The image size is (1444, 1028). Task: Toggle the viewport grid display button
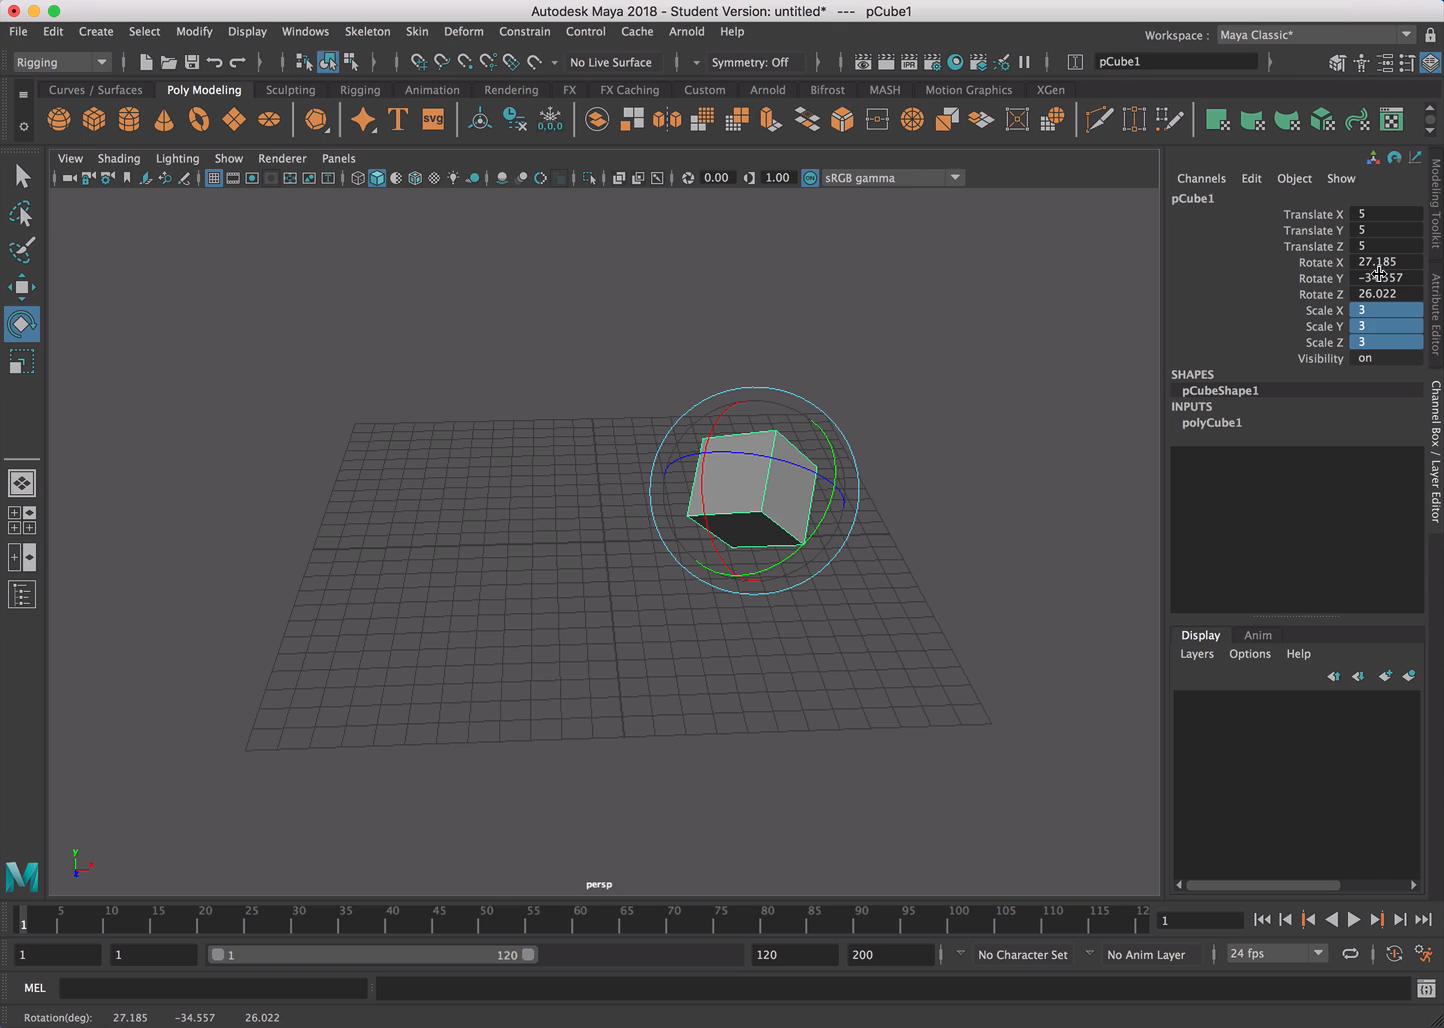pos(213,178)
